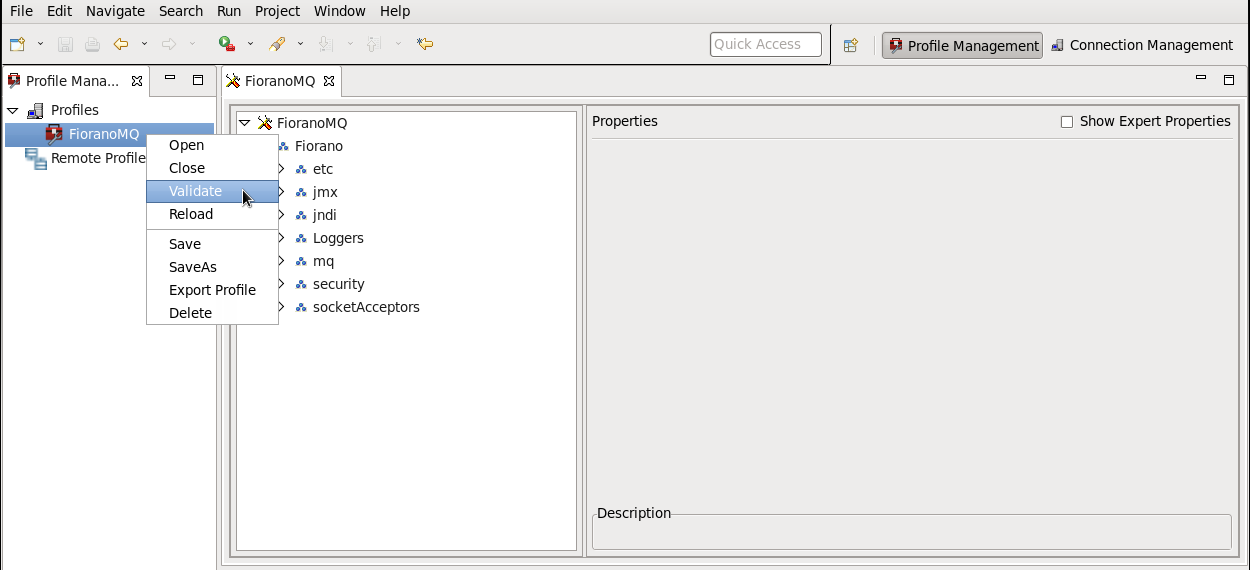Select the Profiles tree item
This screenshot has height=570, width=1250.
(x=75, y=110)
